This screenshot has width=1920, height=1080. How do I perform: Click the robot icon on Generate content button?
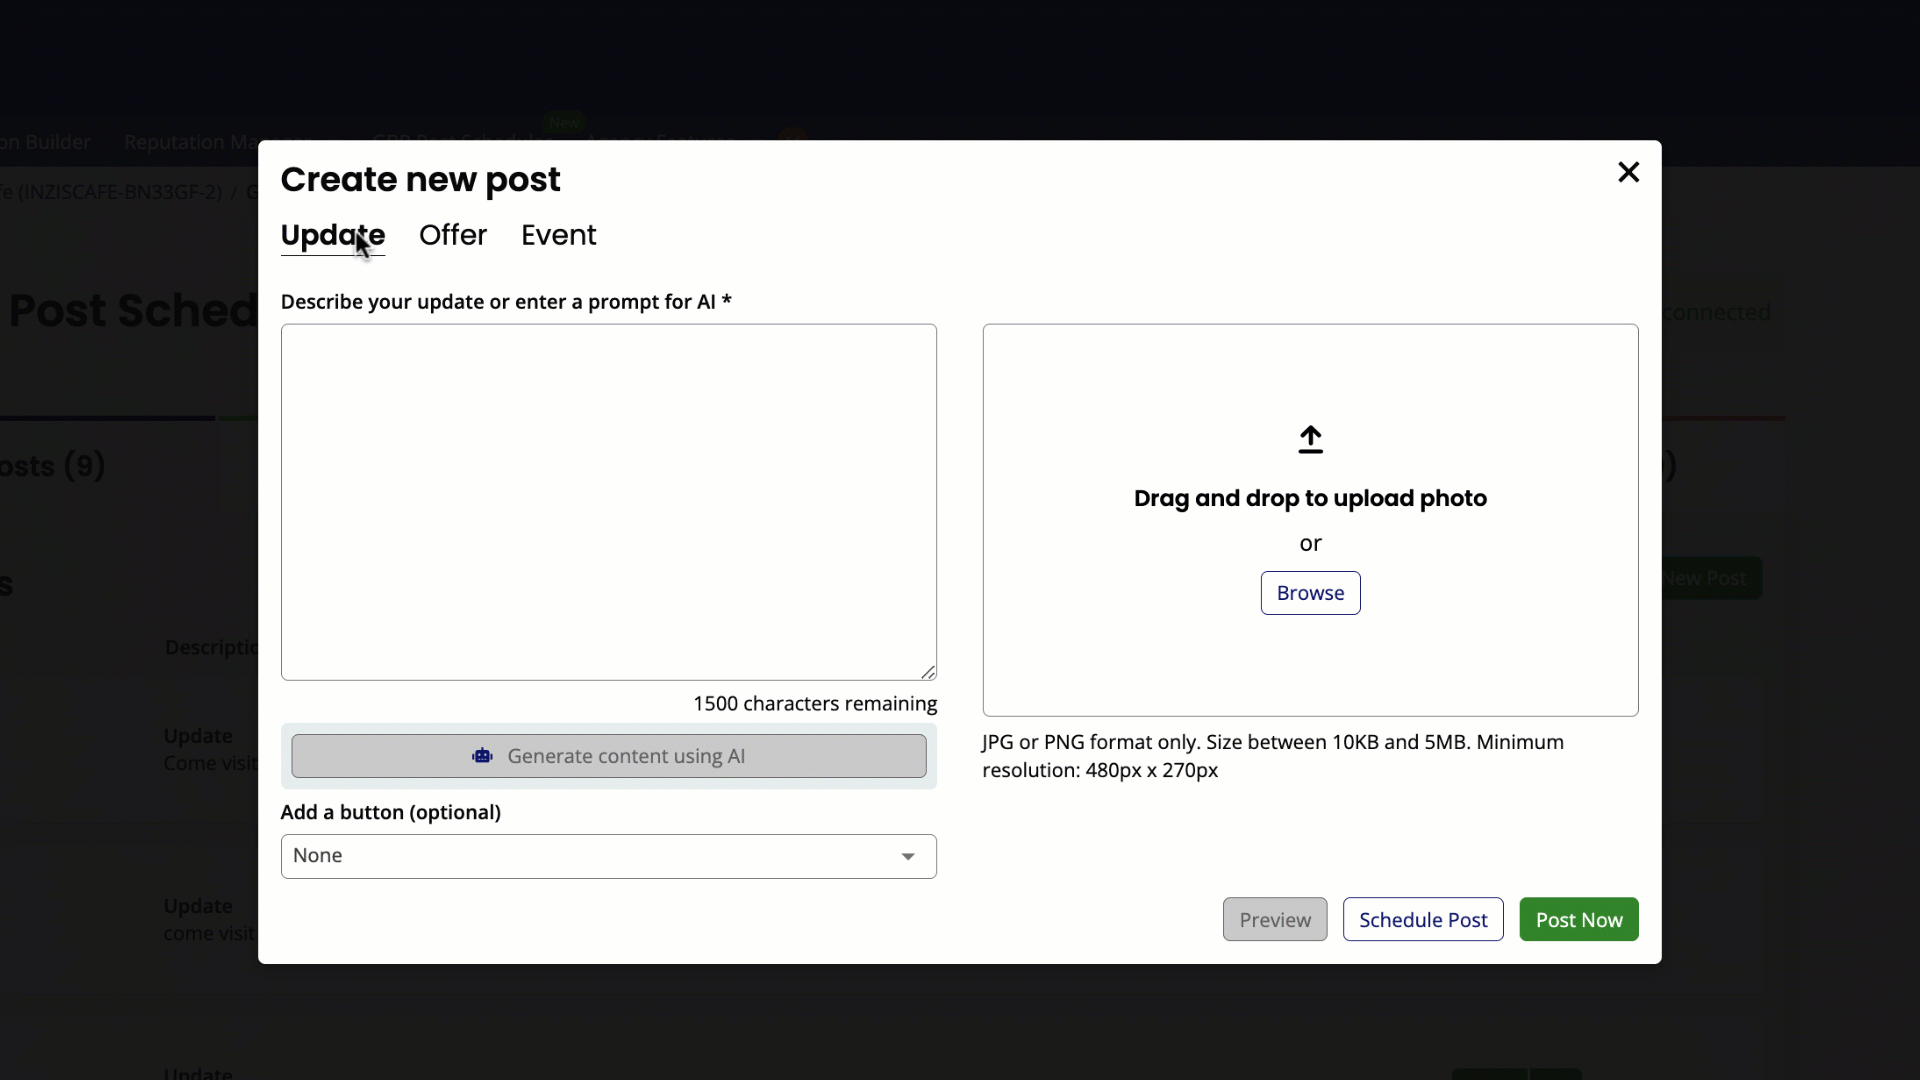click(x=484, y=756)
